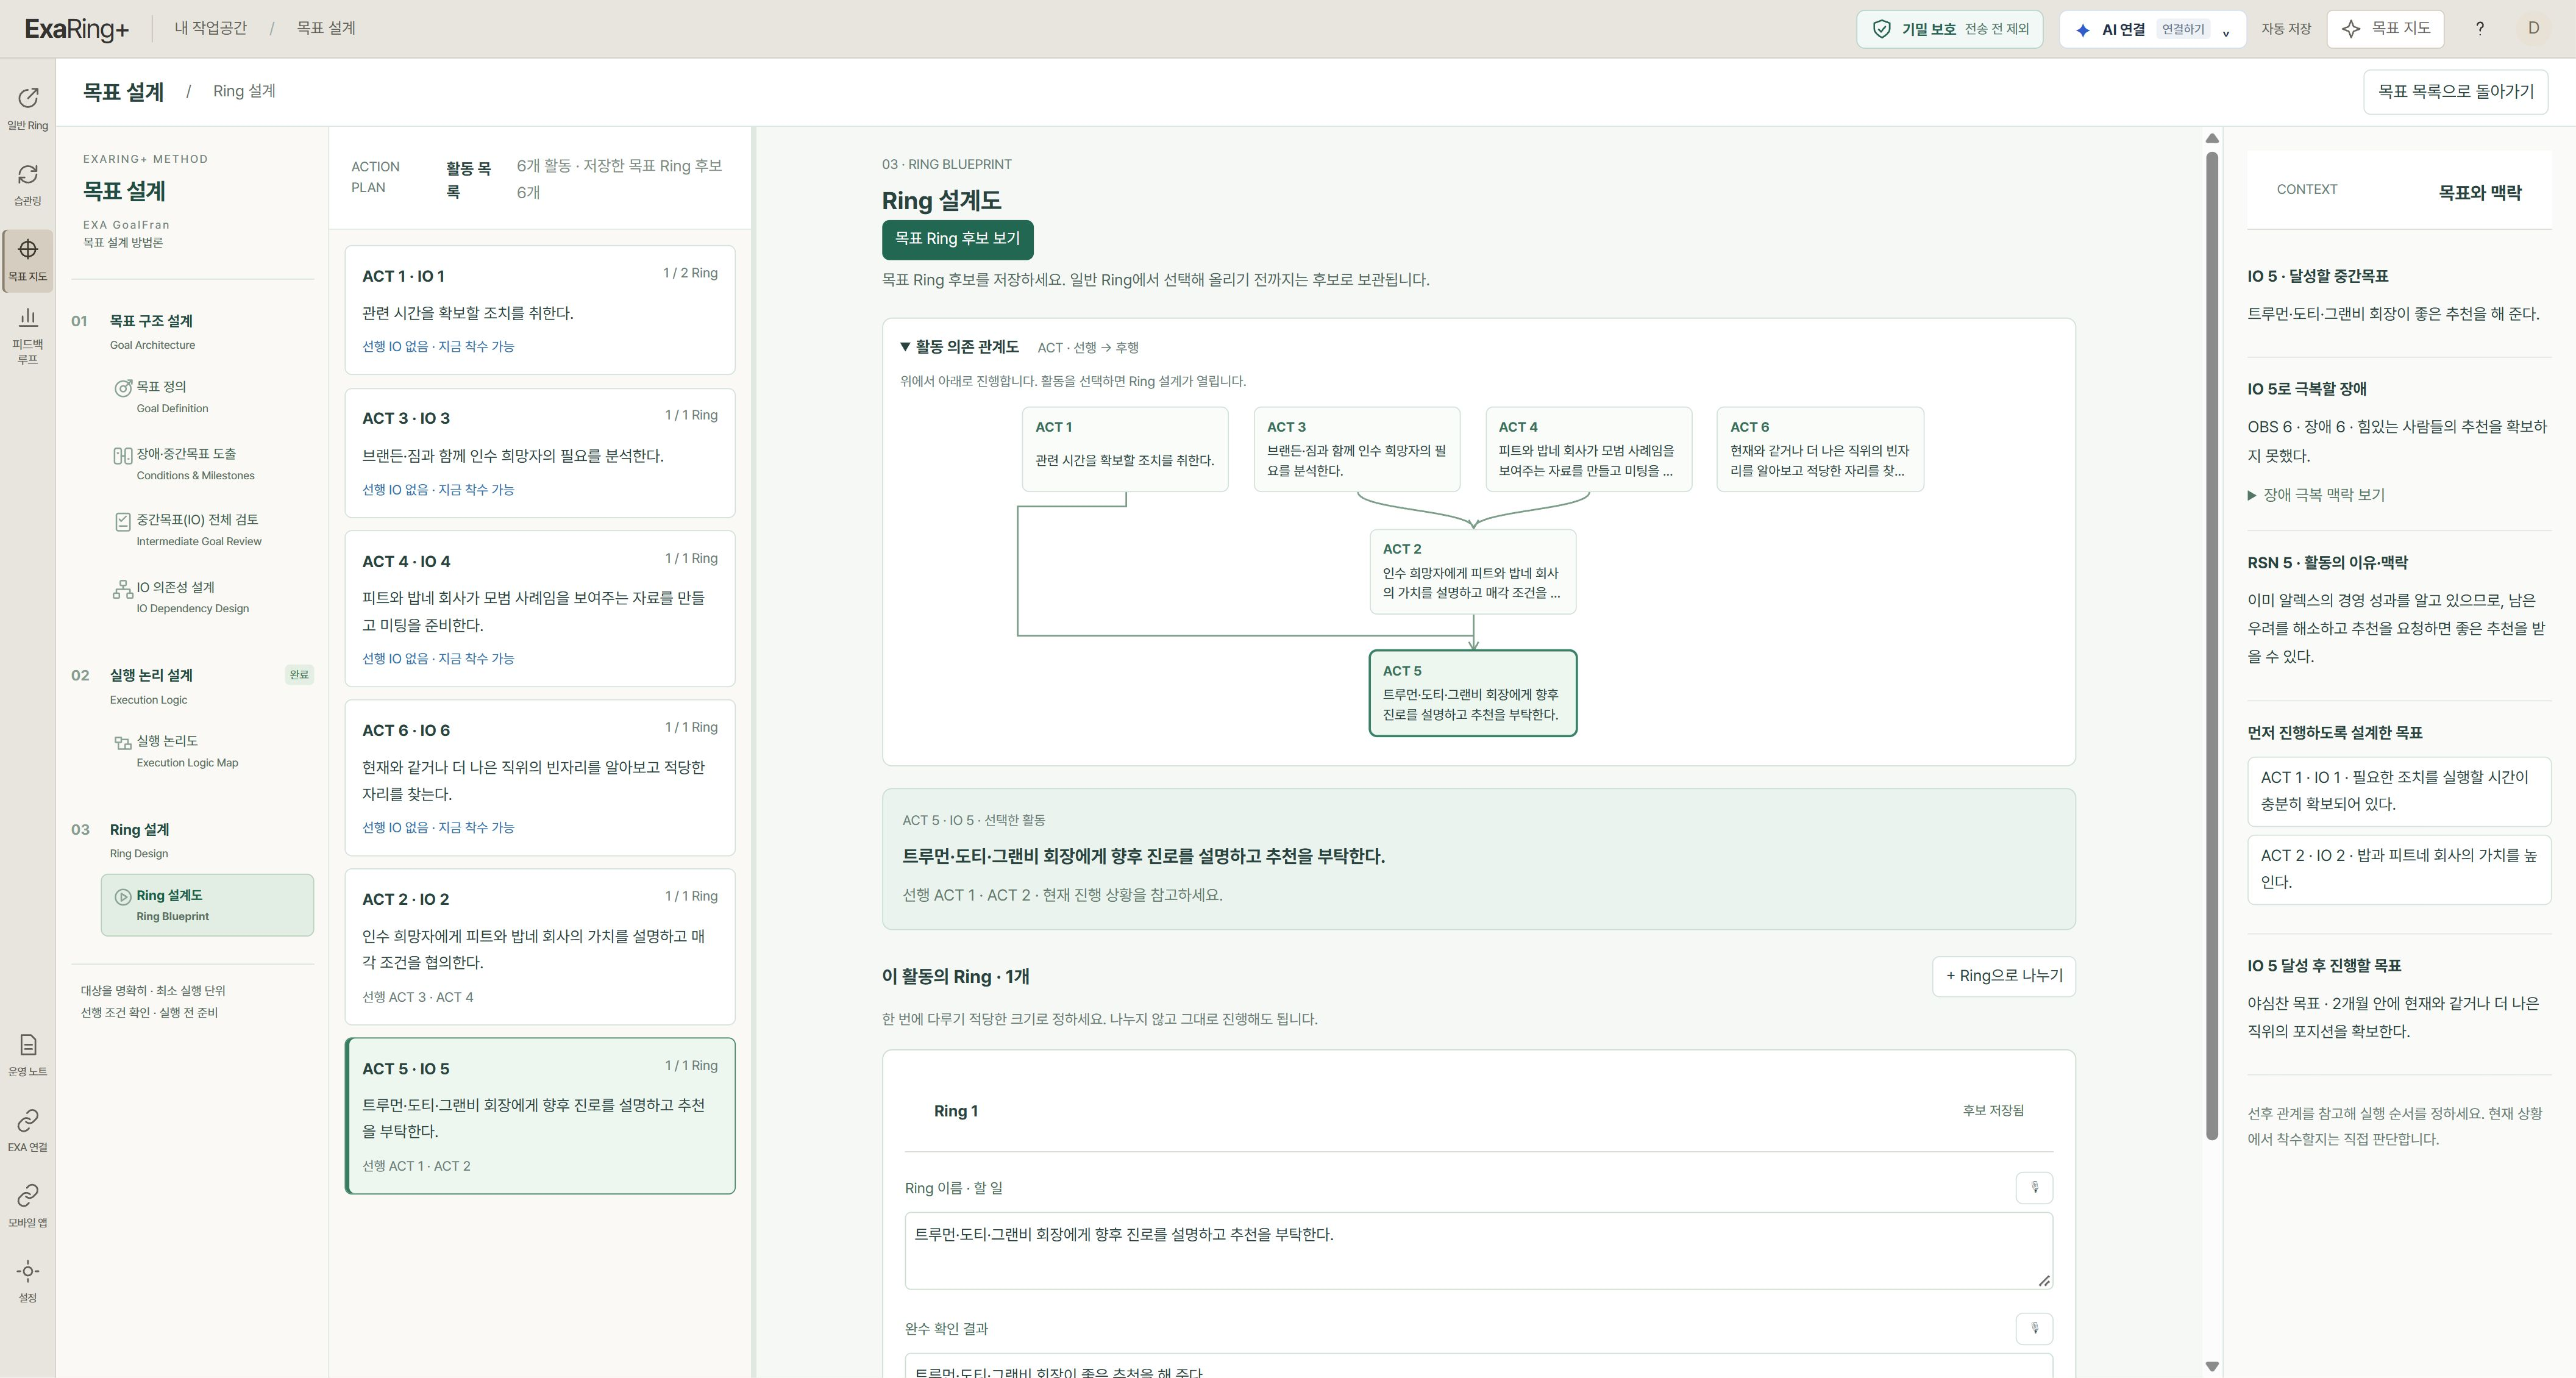Image resolution: width=2576 pixels, height=1378 pixels.
Task: Click the + Ring으로 나누기 button
Action: (2003, 976)
